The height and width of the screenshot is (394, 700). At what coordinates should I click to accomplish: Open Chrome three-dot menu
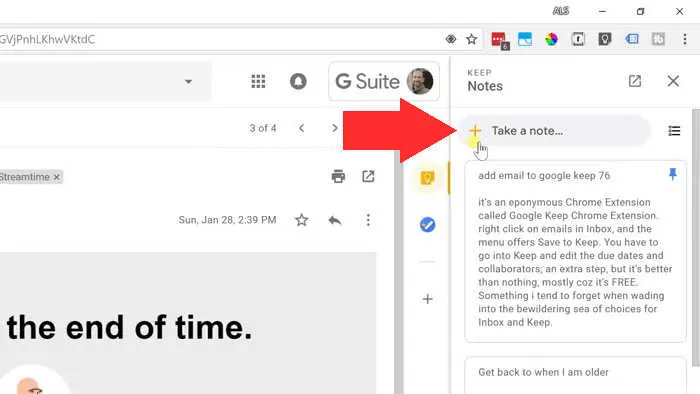point(685,39)
